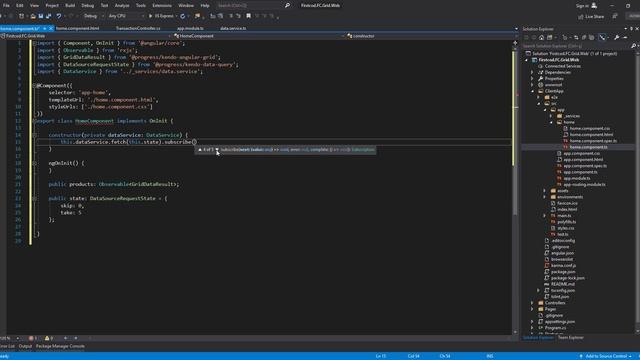Switch to data.service.ts tab
This screenshot has height=360, width=640.
233,28
